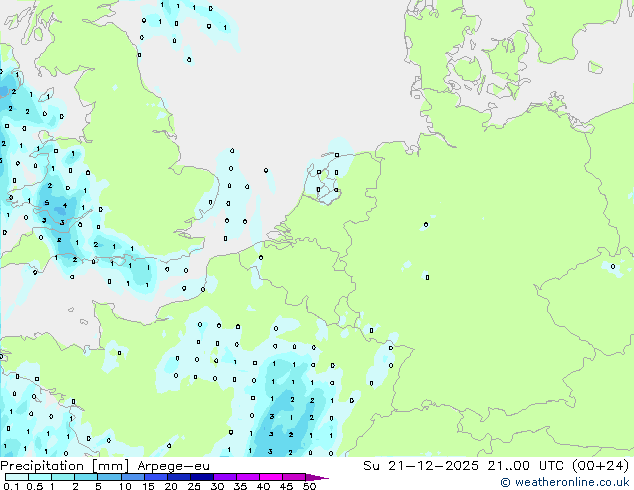Pick the 2–5 mm legend color swatch
The height and width of the screenshot is (490, 634).
click(x=86, y=477)
